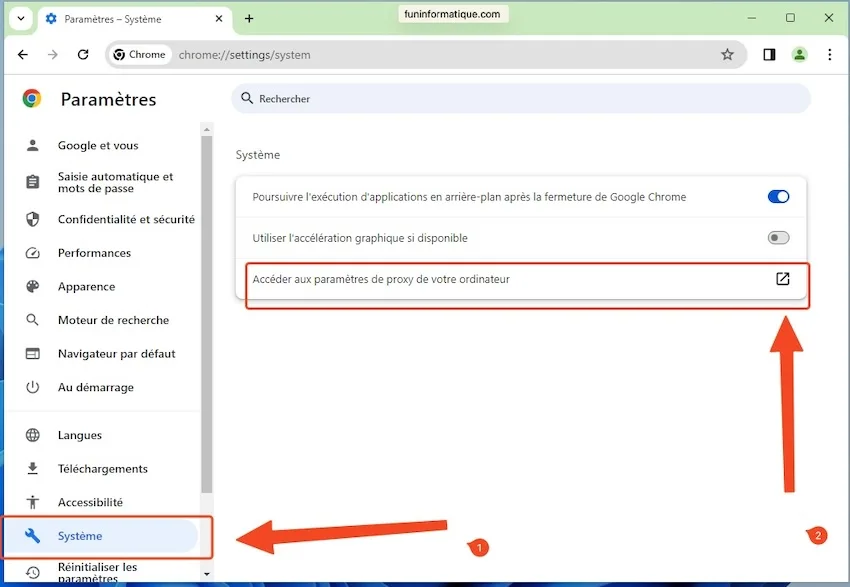
Task: Click the Système wrench icon
Action: [33, 536]
